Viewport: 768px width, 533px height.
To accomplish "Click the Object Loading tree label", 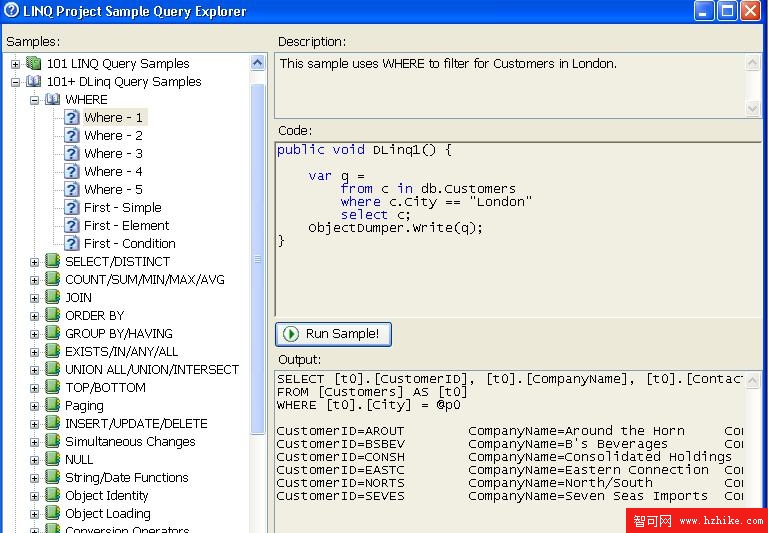I will point(108,513).
